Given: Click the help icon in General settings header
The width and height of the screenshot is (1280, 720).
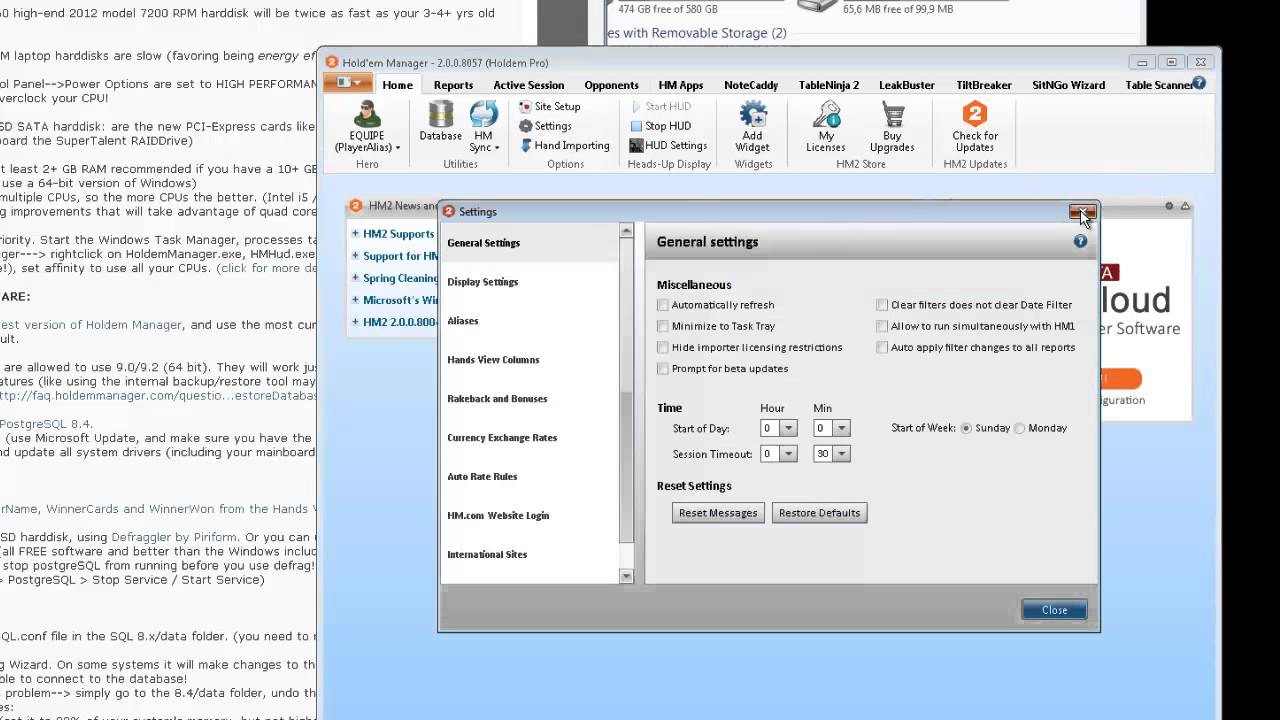Looking at the screenshot, I should (1080, 241).
